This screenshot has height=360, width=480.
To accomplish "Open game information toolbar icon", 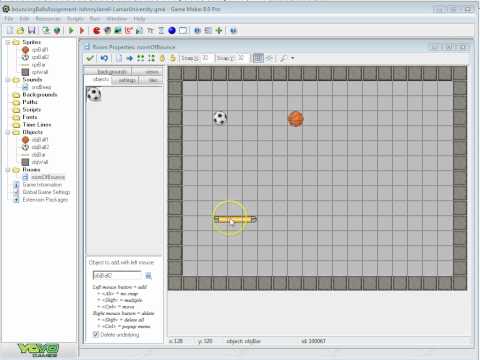I will 197,30.
